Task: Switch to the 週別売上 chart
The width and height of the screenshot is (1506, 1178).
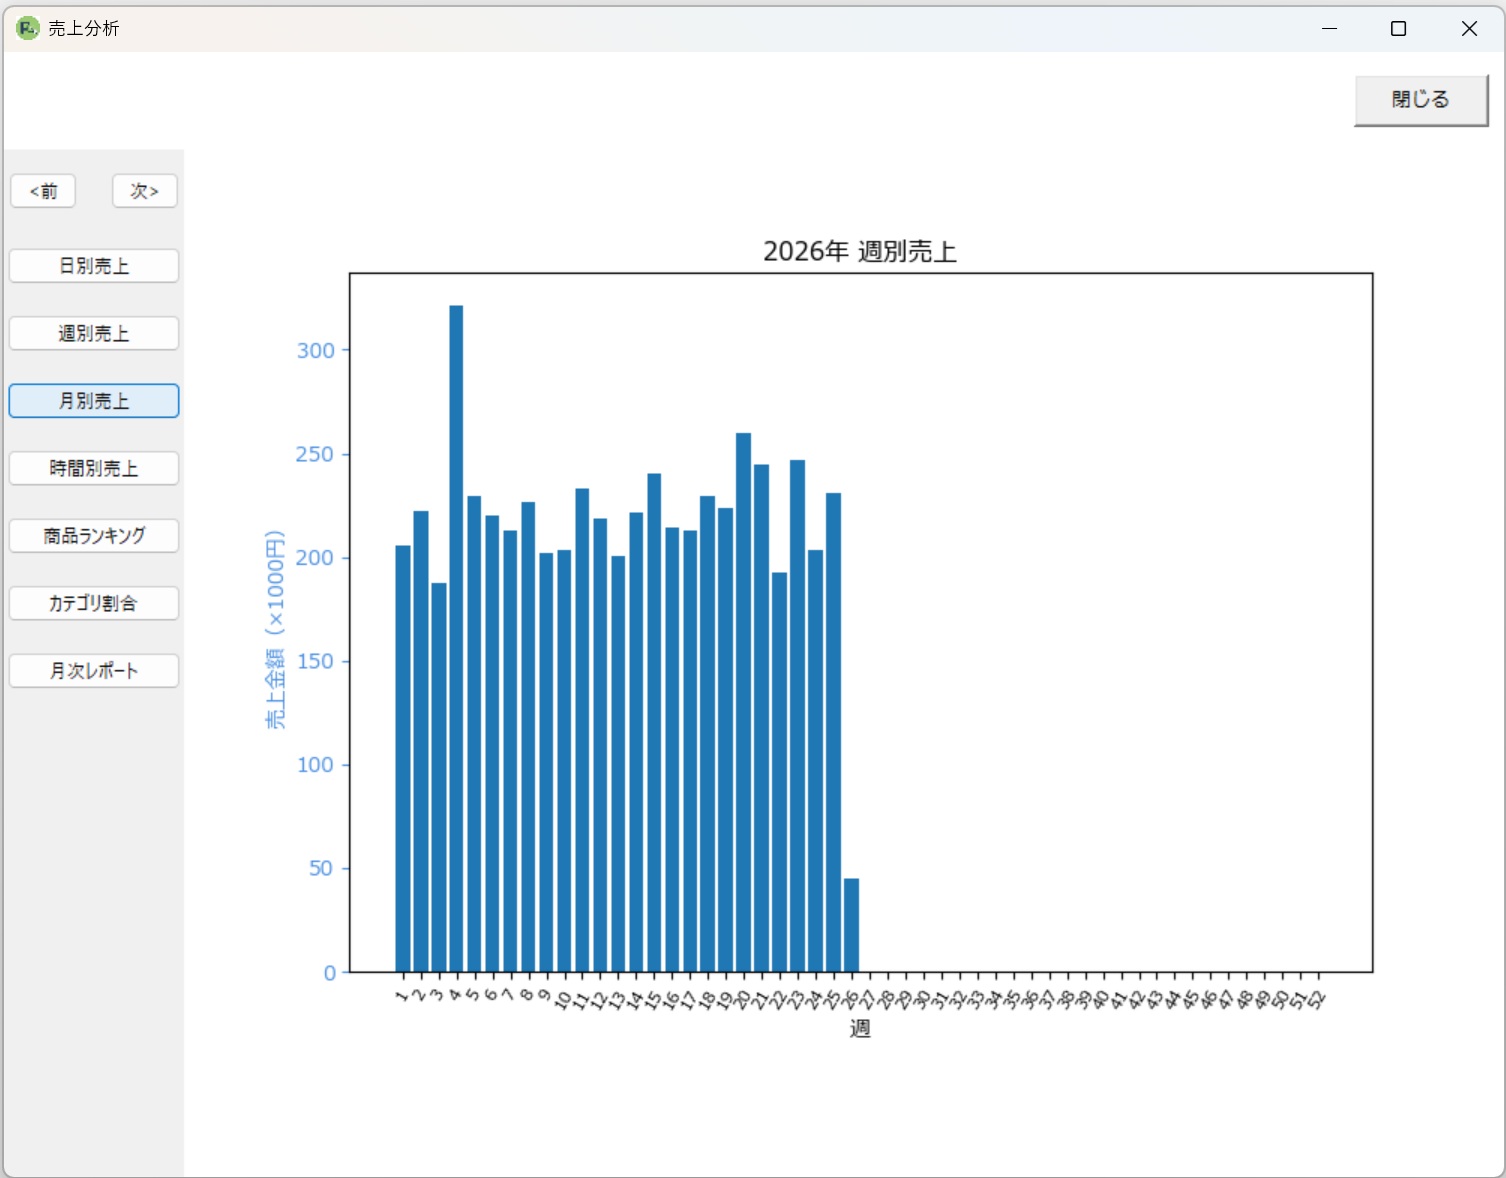Action: (94, 333)
